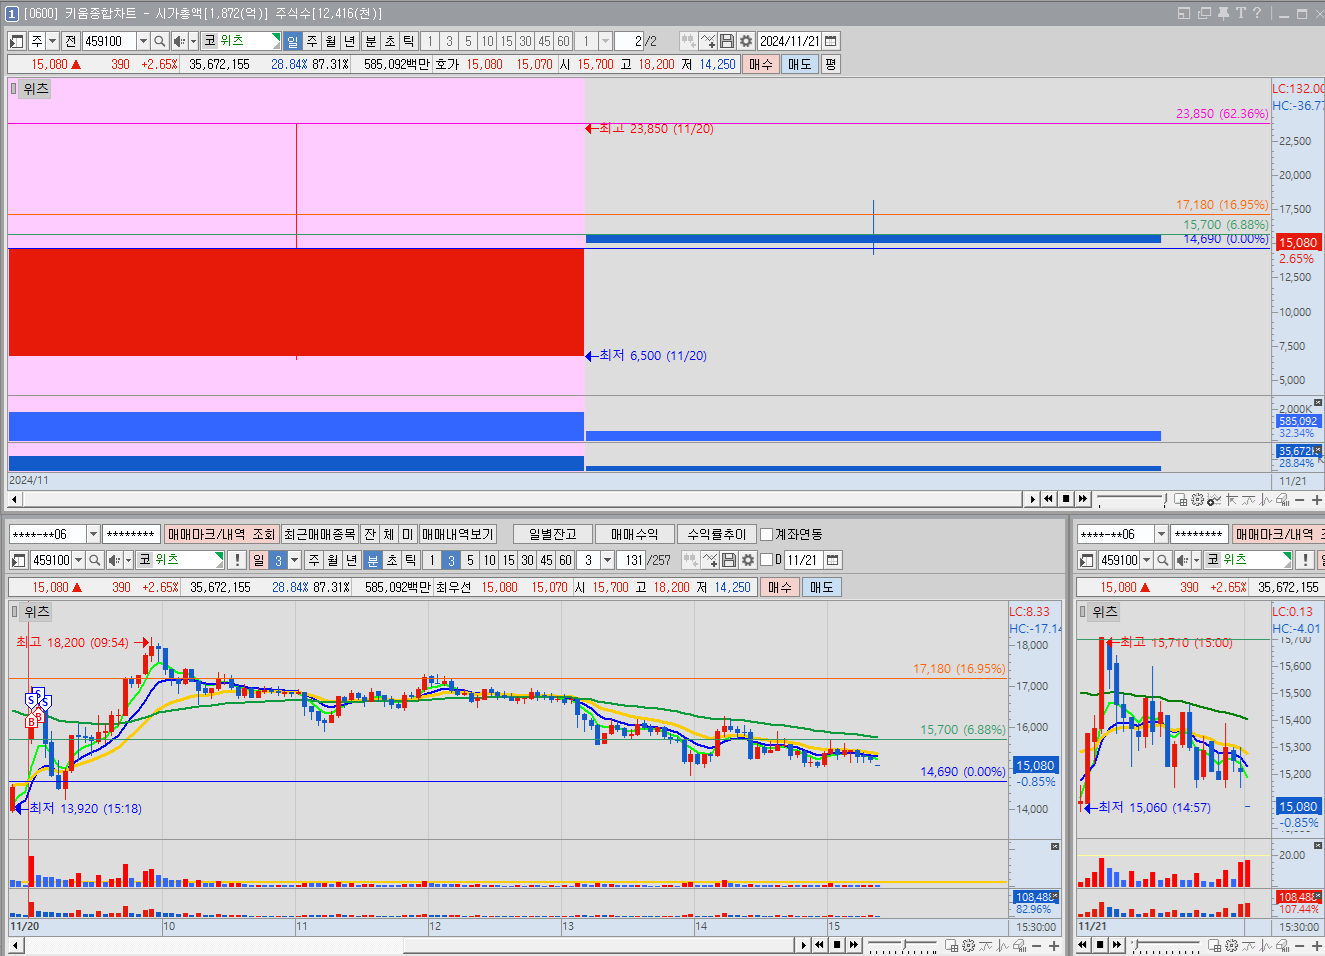Open the 최근매매종목 tab
The width and height of the screenshot is (1325, 956).
[x=319, y=534]
